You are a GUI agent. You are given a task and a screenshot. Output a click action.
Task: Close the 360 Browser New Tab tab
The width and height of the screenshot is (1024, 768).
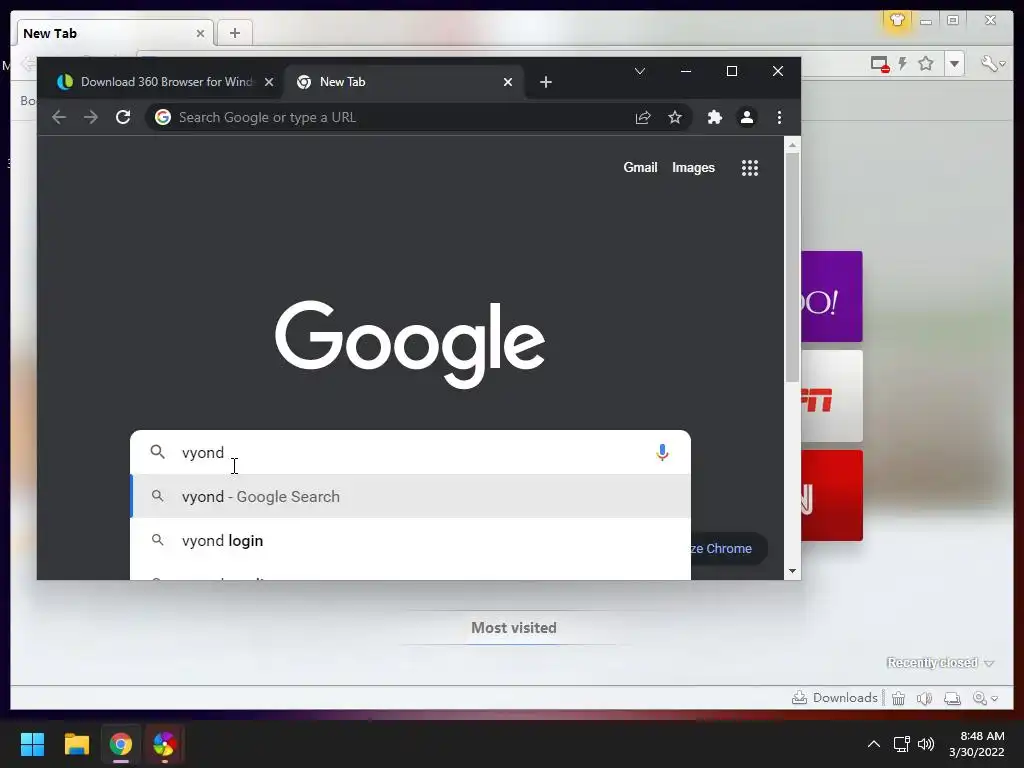point(200,33)
